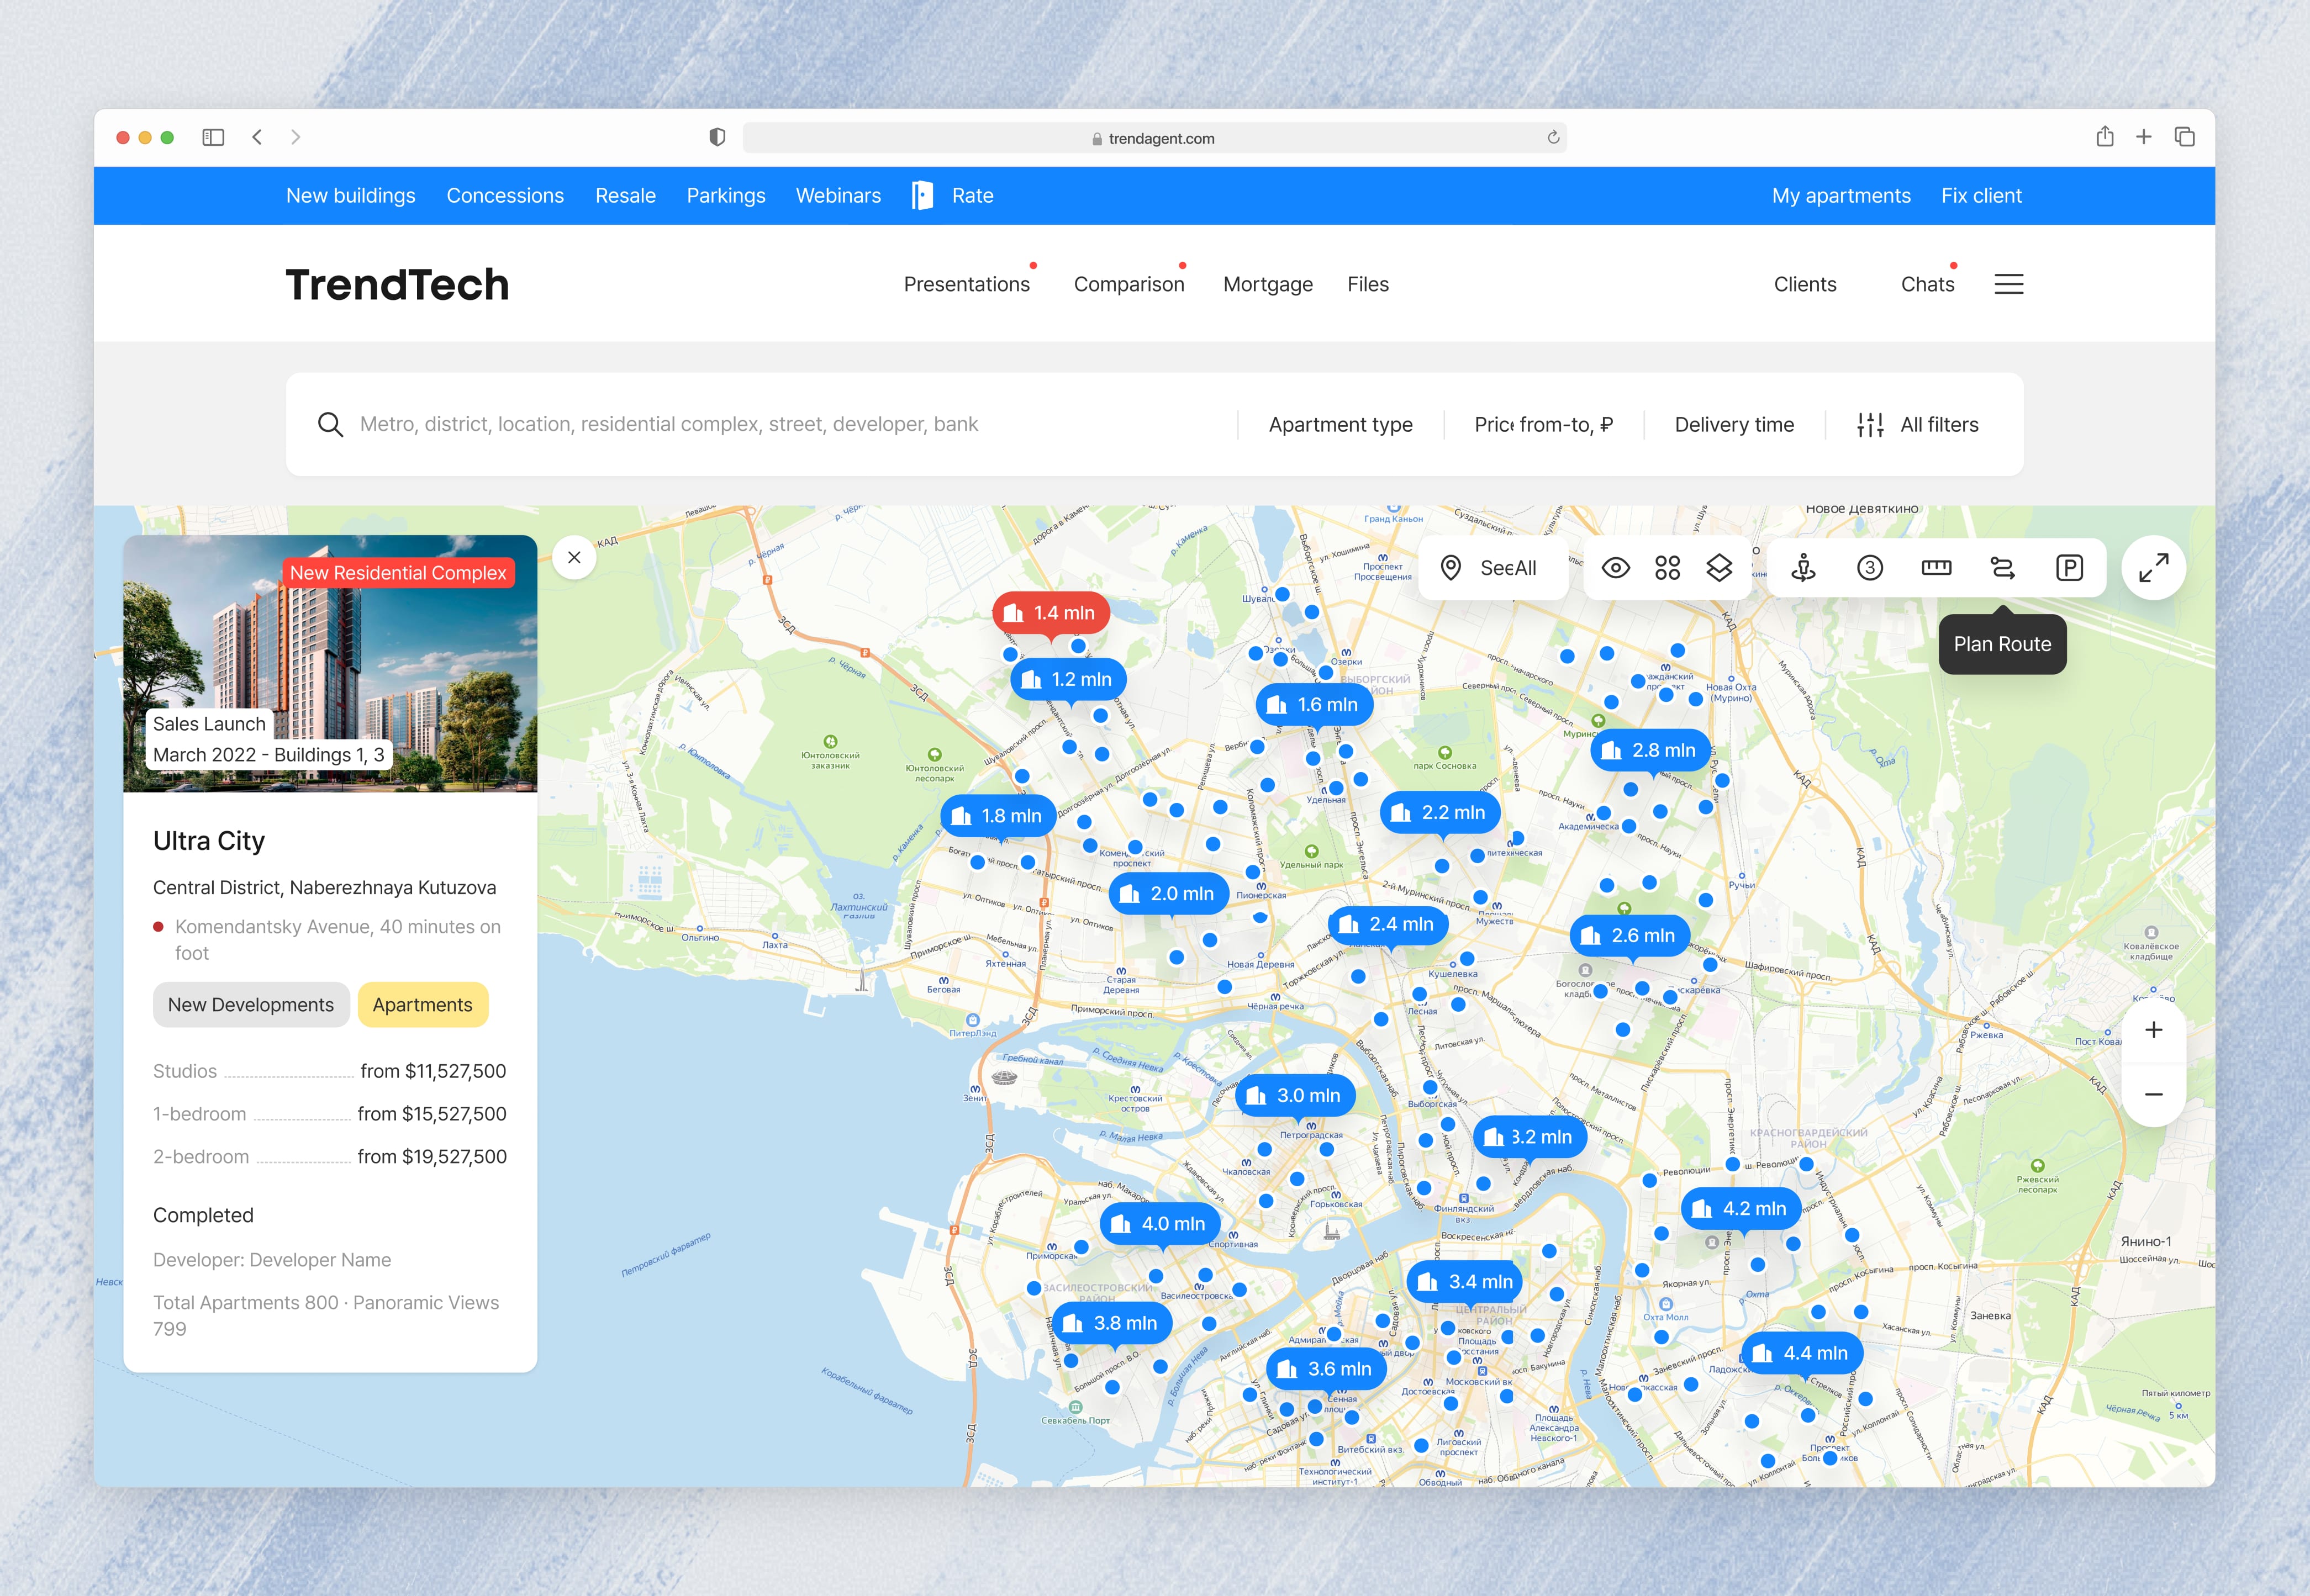
Task: Click the privacy shield icon
Action: coord(717,137)
